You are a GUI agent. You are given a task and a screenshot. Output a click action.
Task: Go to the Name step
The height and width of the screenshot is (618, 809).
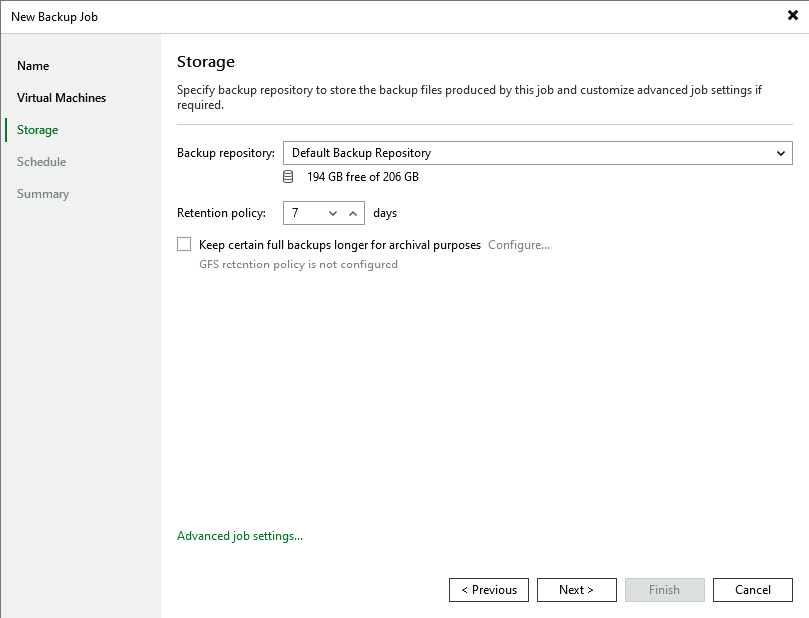[33, 66]
